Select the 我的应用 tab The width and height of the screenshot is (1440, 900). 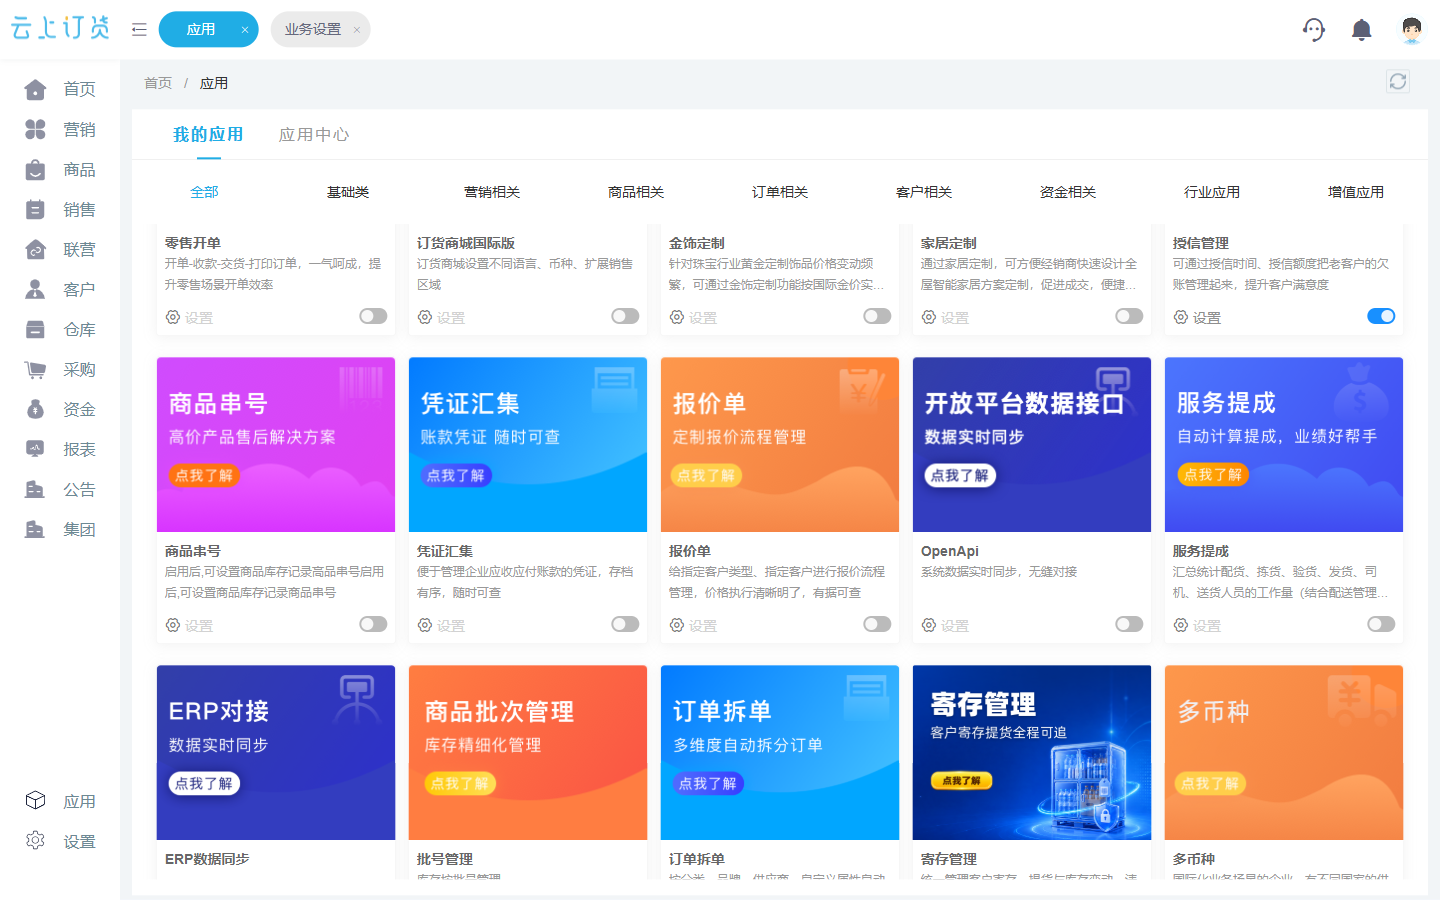tap(208, 135)
